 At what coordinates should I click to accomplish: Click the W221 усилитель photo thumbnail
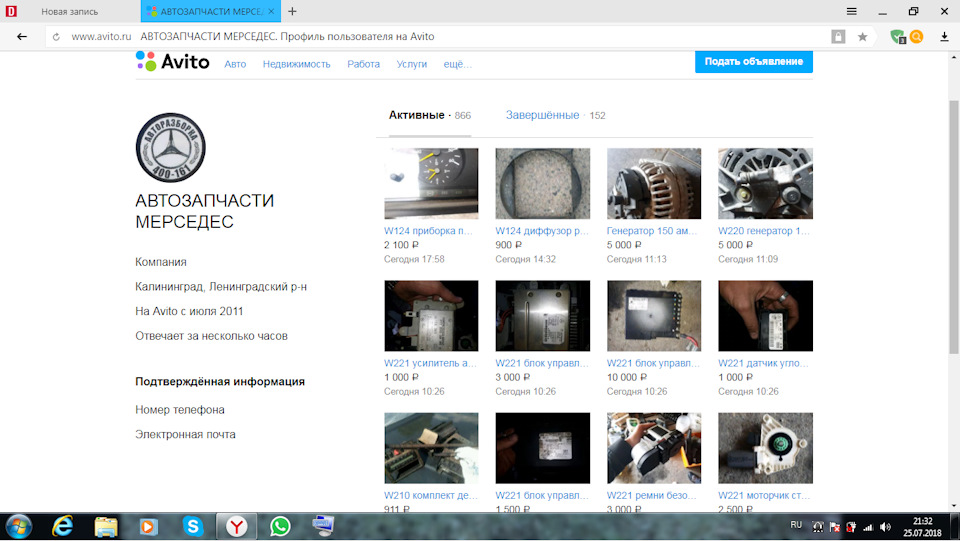click(x=431, y=316)
